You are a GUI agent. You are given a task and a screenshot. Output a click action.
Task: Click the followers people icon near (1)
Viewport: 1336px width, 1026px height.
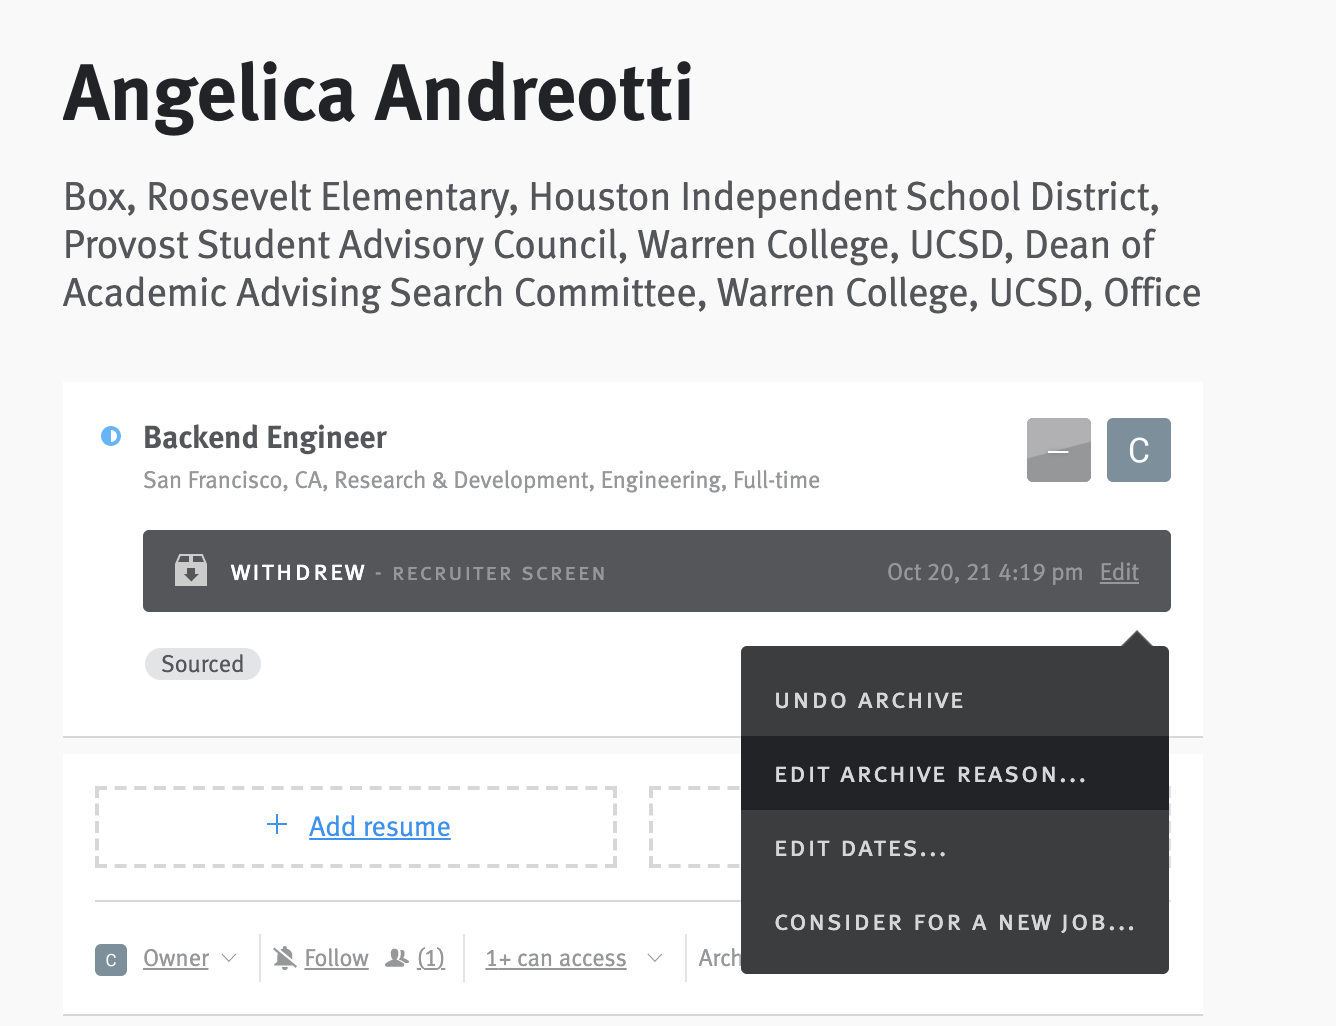point(398,957)
